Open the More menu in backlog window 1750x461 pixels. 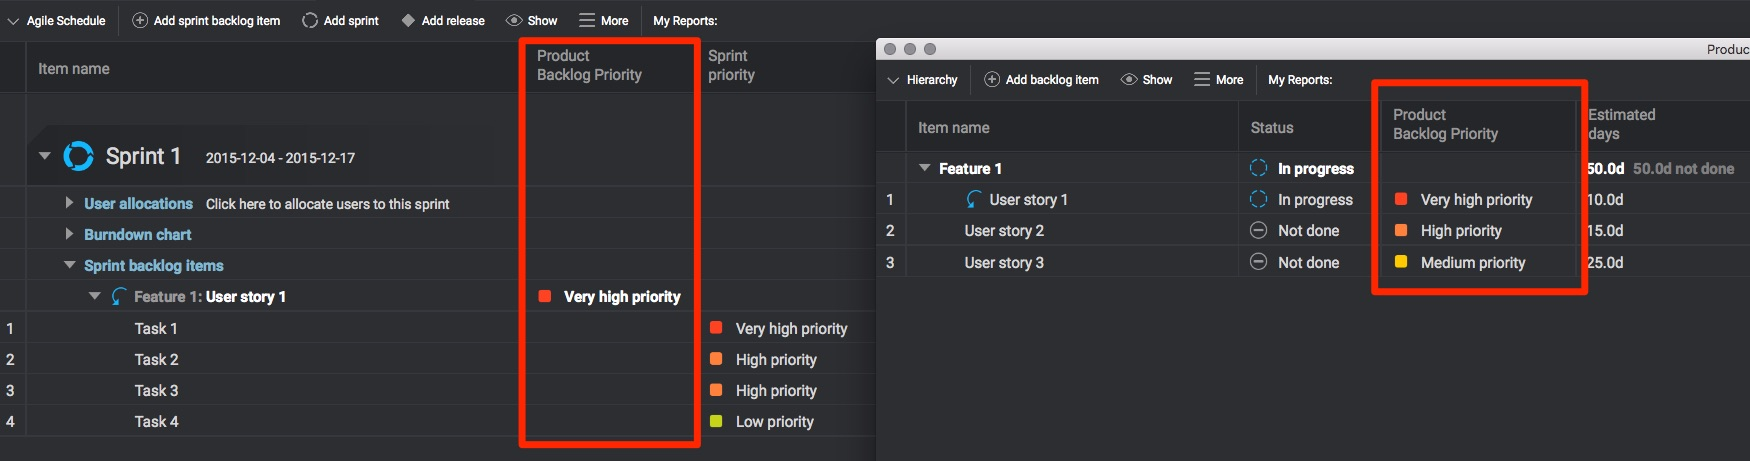click(1218, 79)
